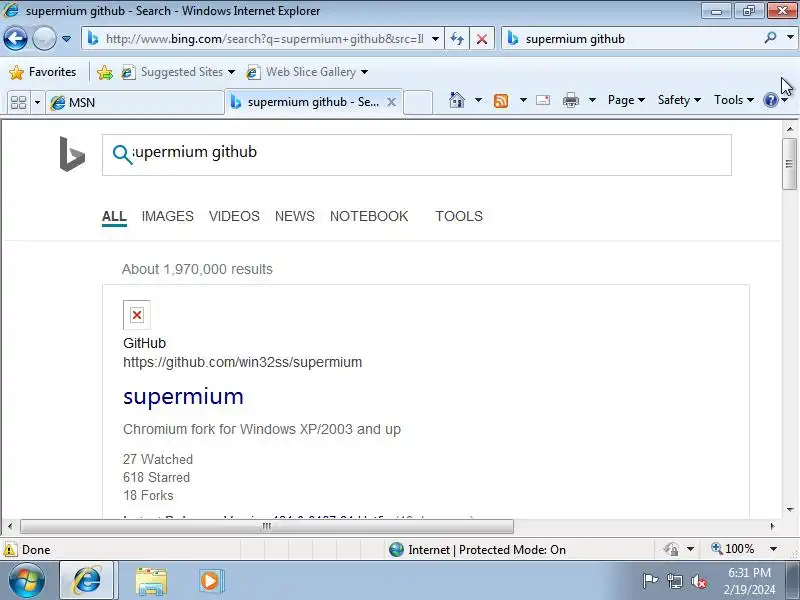This screenshot has height=600, width=800.
Task: Open the TOOLS filter on Bing
Action: pos(459,216)
